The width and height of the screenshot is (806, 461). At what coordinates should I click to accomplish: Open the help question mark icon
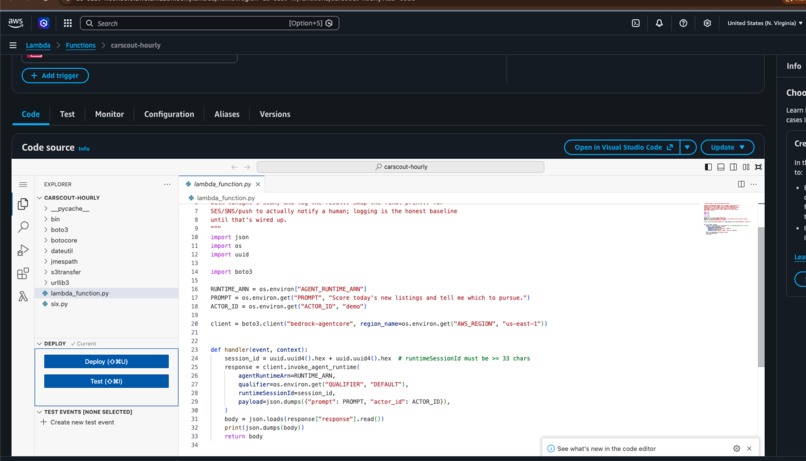tap(683, 23)
